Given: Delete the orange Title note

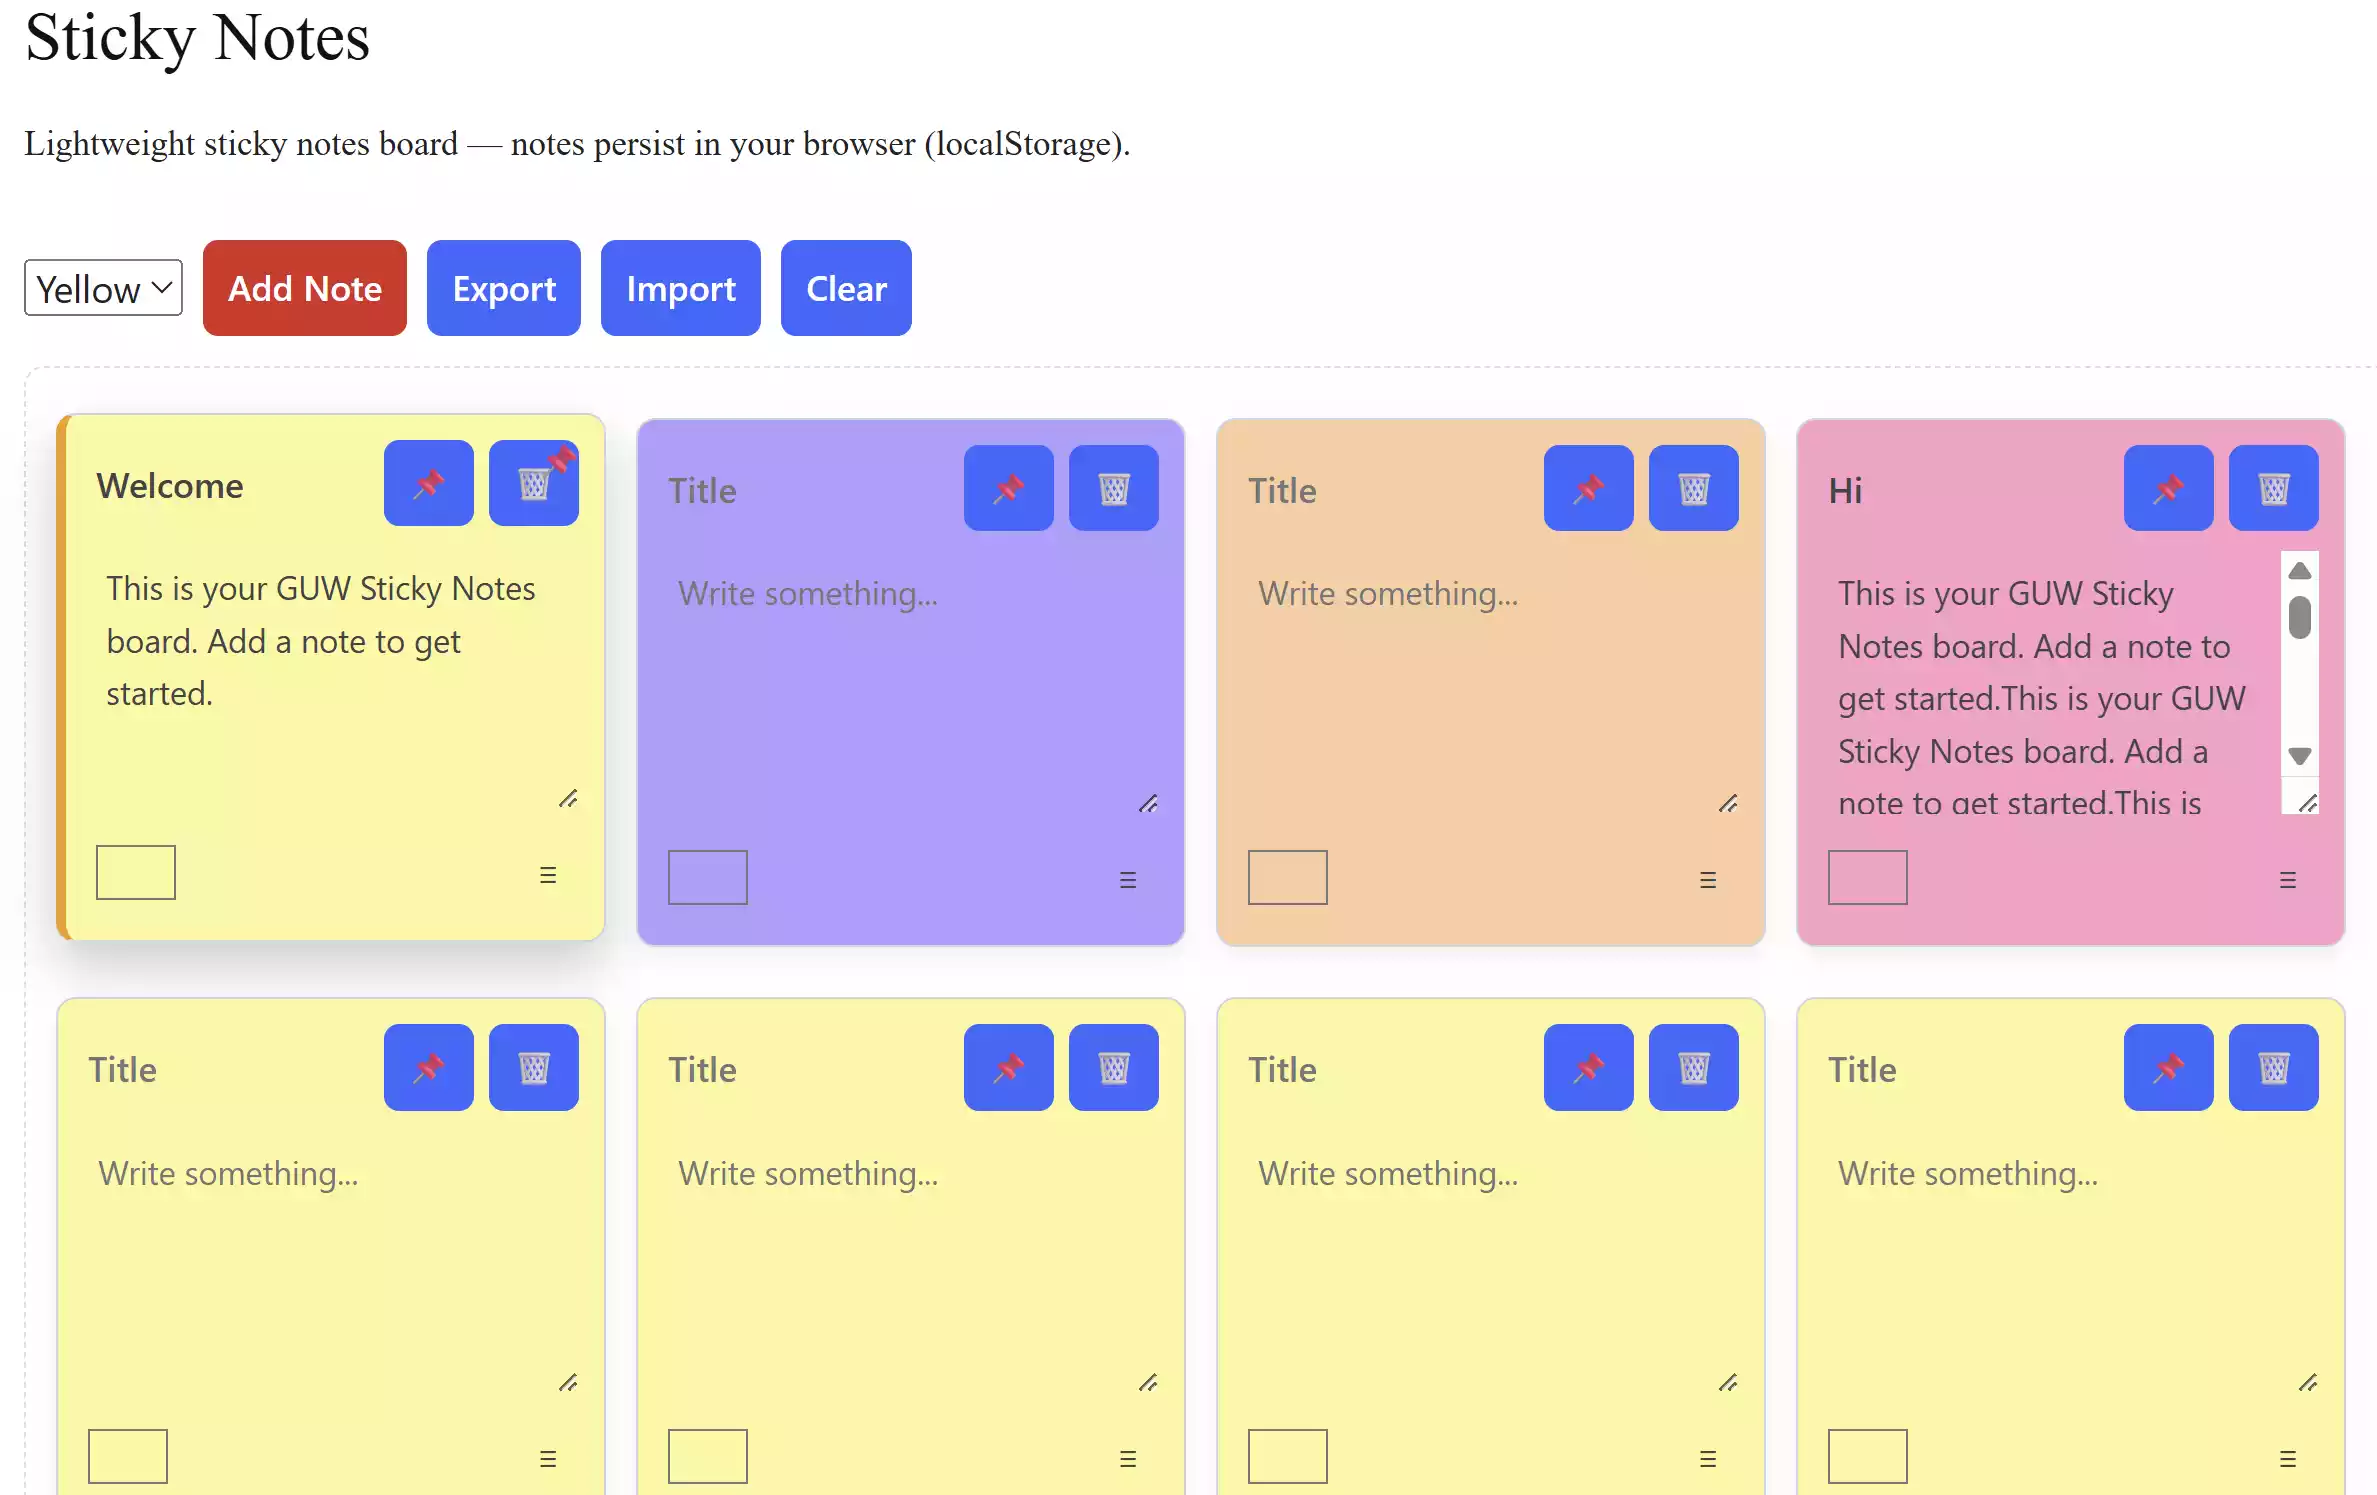Looking at the screenshot, I should 1693,488.
